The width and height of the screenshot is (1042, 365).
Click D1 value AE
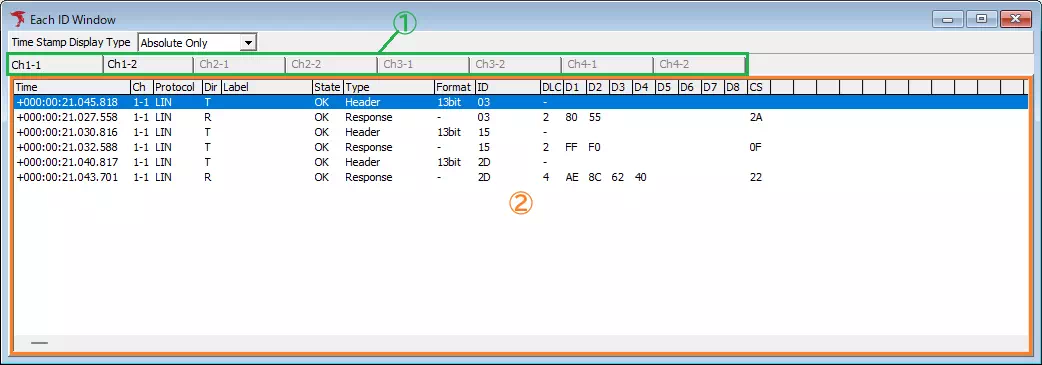(572, 178)
